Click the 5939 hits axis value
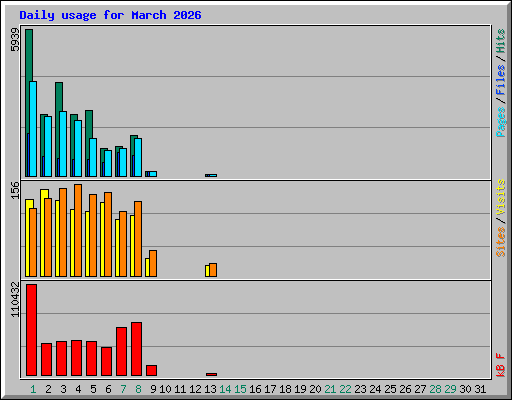Screen dimensions: 512x400 [15, 40]
